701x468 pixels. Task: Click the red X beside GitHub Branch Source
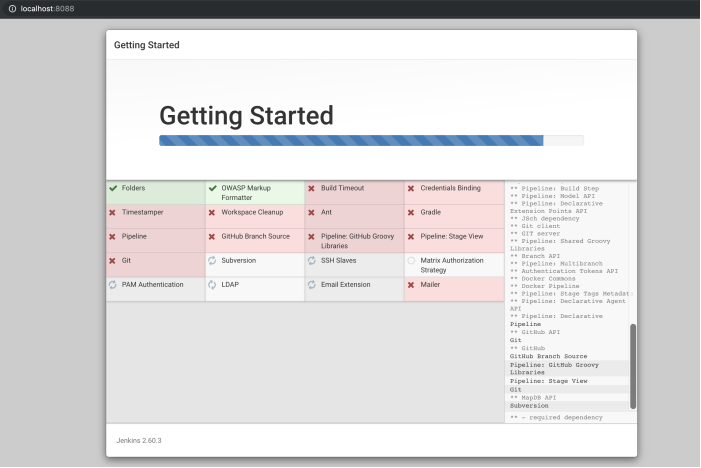[x=212, y=237]
